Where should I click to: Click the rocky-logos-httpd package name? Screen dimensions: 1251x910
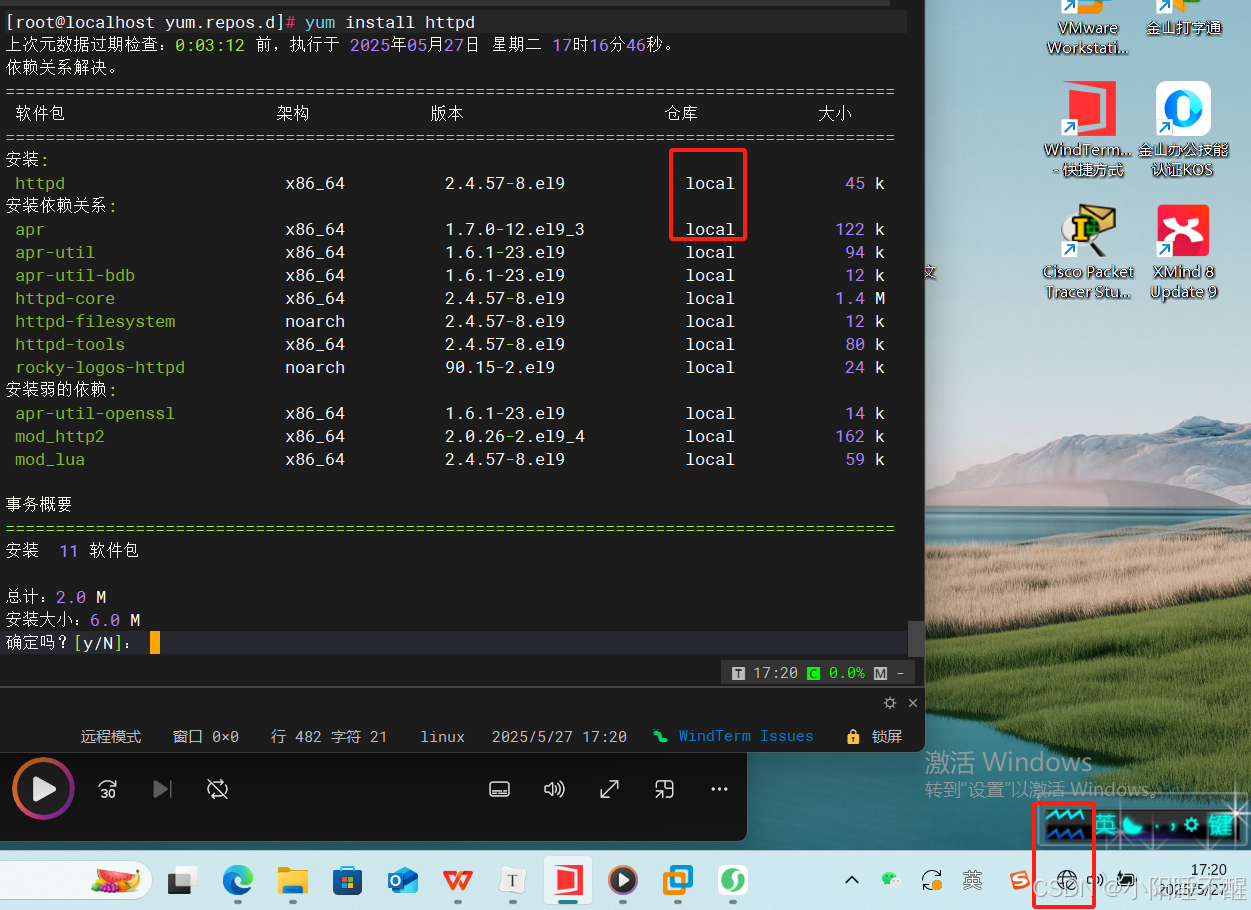point(100,367)
